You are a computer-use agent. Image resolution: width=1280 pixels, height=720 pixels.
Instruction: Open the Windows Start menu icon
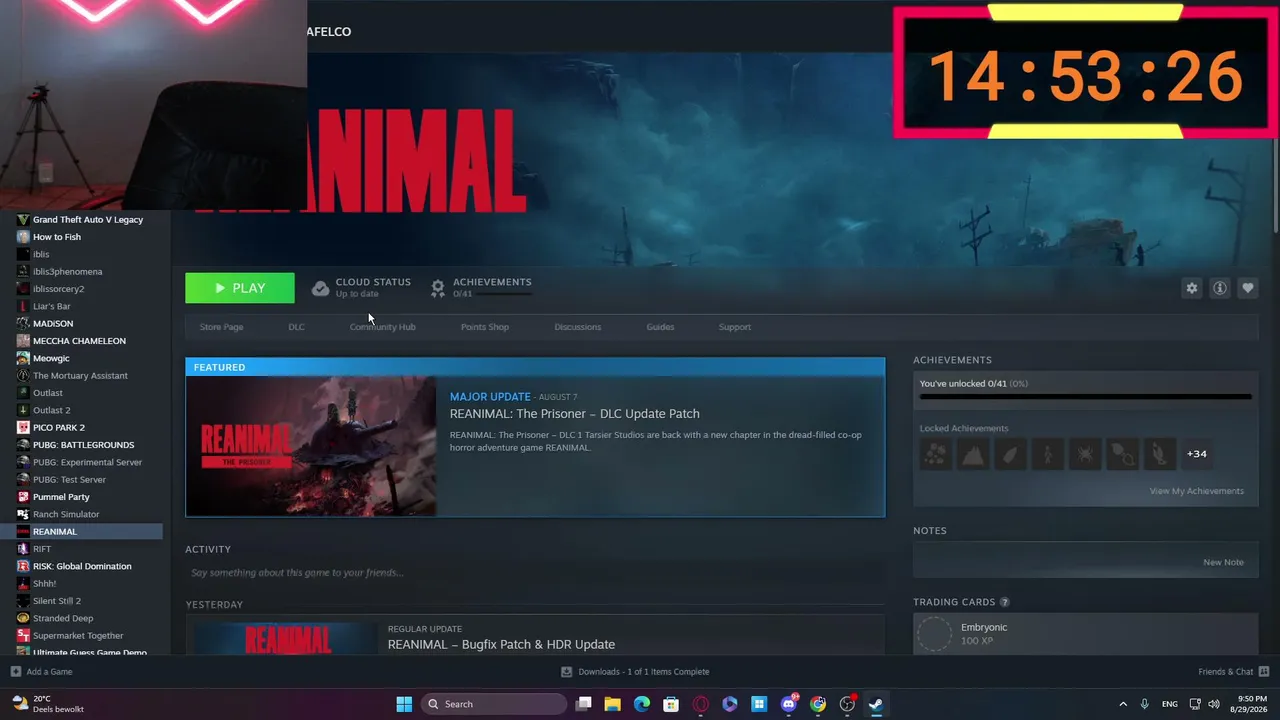404,704
